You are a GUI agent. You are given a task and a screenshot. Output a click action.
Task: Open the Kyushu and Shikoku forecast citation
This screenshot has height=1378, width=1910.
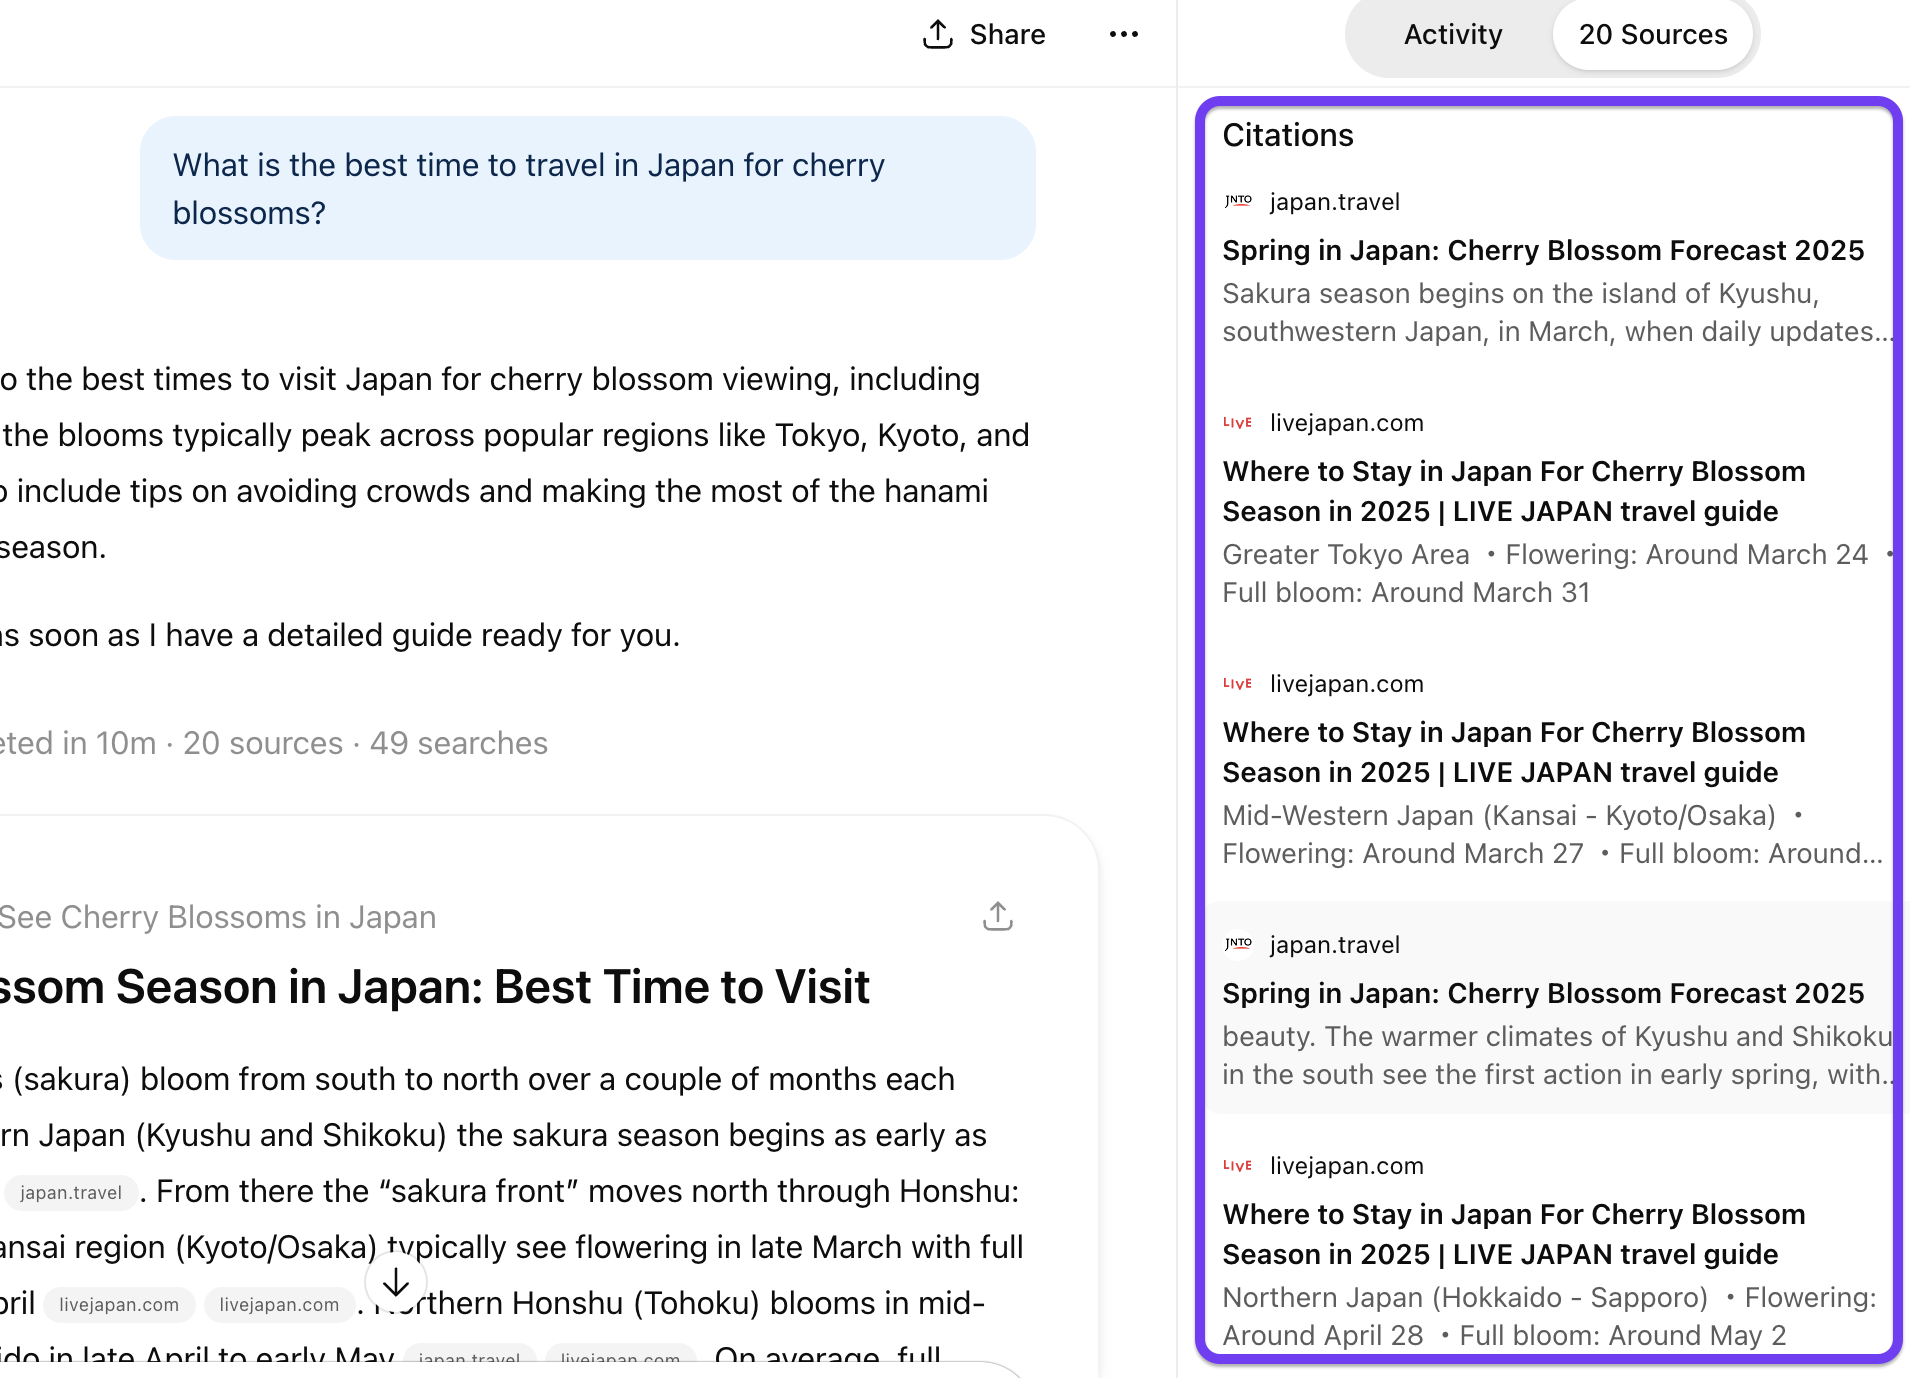click(1542, 993)
